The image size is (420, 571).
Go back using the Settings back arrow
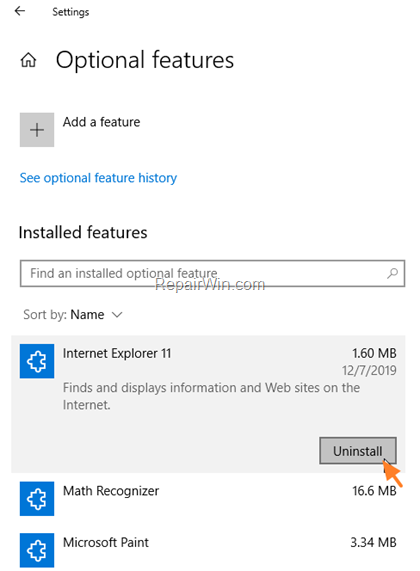coord(20,11)
